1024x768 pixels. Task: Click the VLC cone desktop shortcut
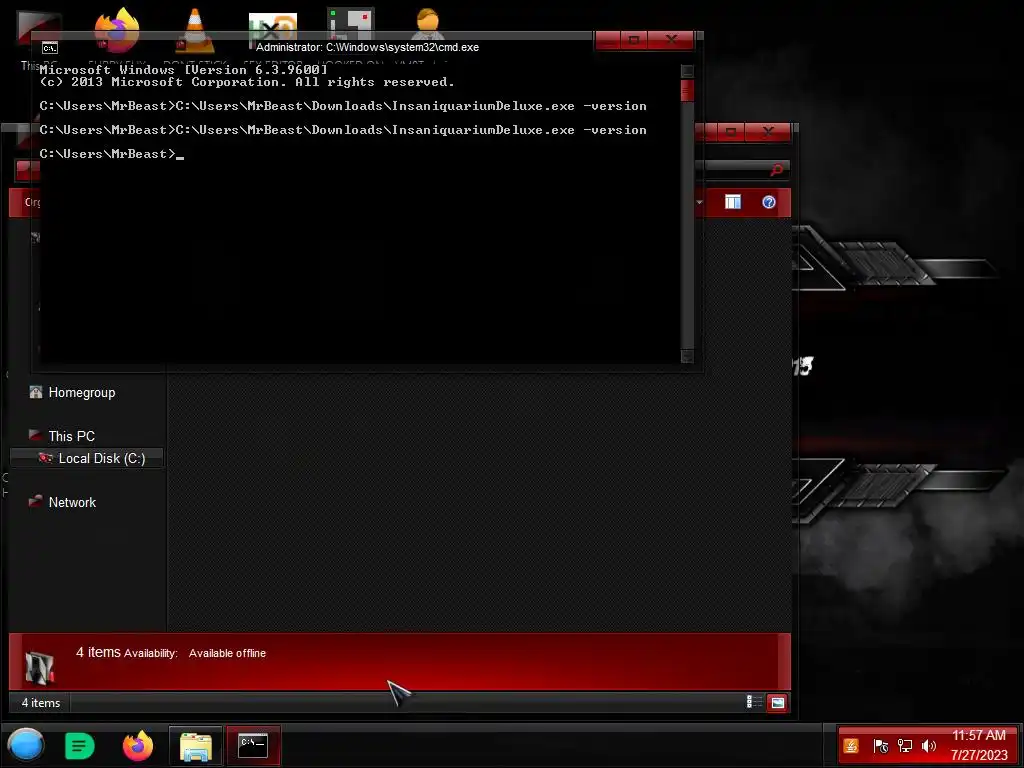click(195, 30)
